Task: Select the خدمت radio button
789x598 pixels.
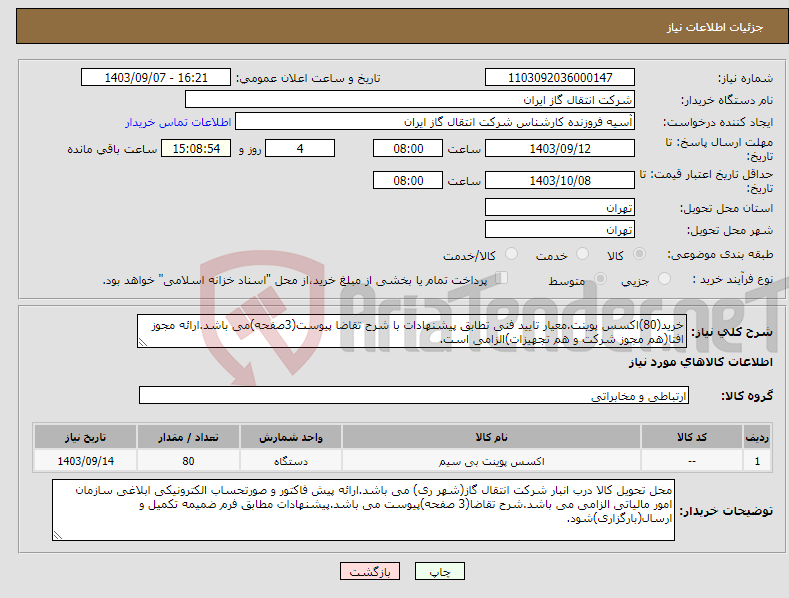Action: [x=582, y=254]
